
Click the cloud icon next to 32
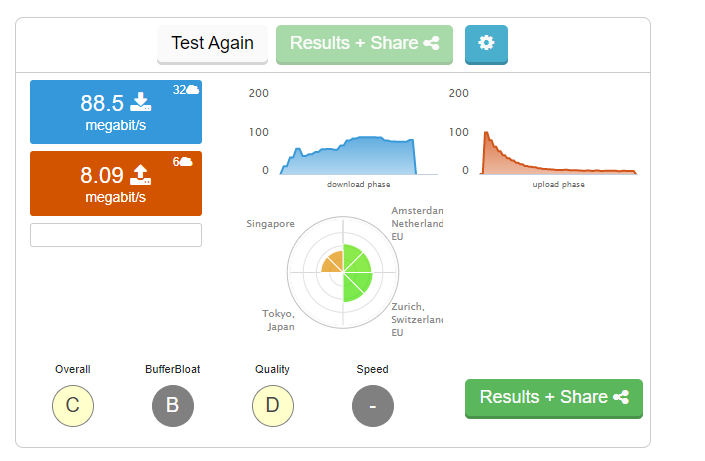click(x=192, y=90)
